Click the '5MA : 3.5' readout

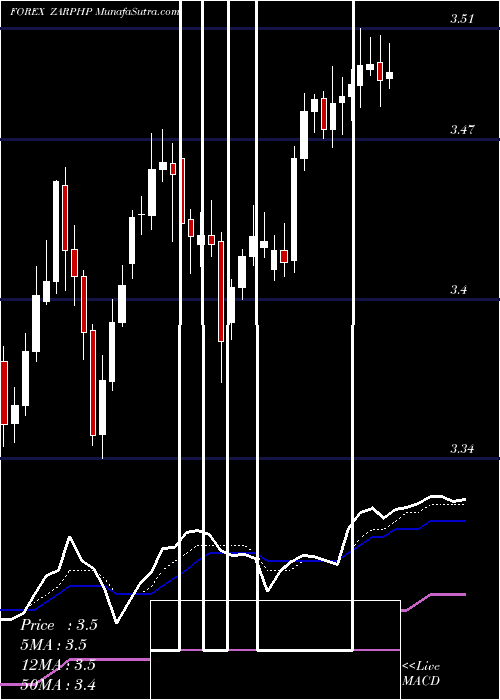(53, 645)
